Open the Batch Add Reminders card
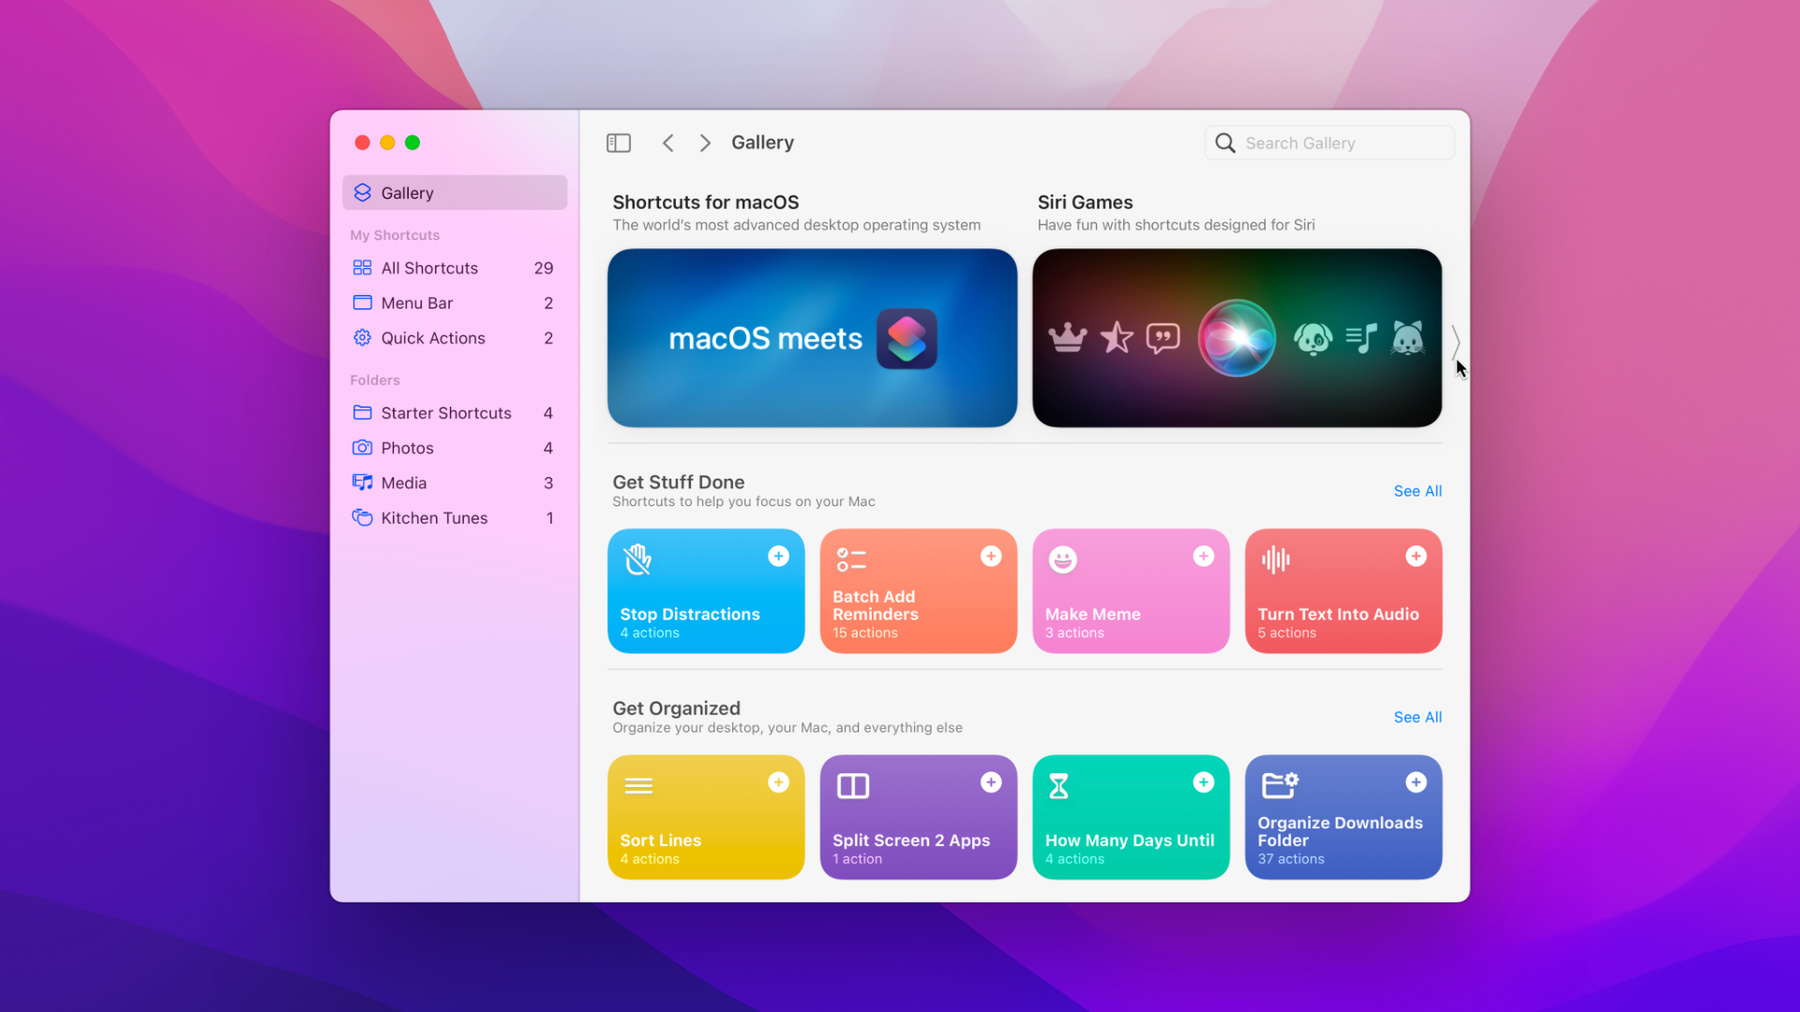1800x1012 pixels. [918, 591]
